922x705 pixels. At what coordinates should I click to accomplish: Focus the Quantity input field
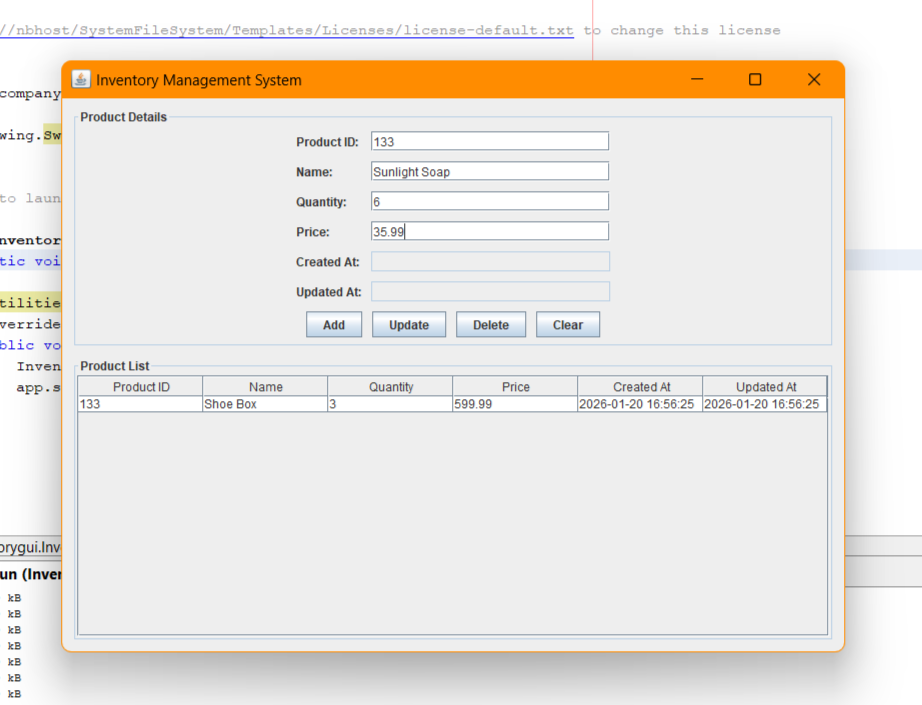pos(490,202)
